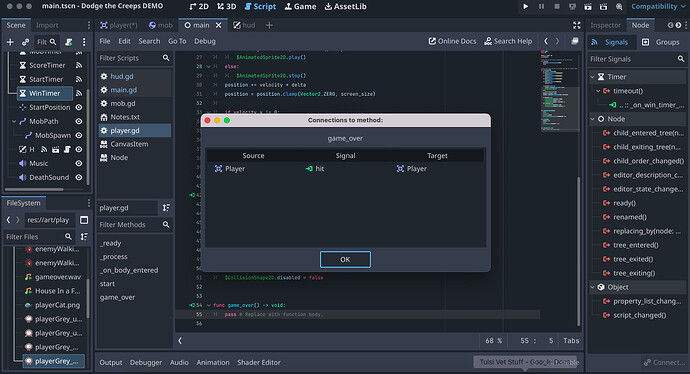690x374 pixels.
Task: Fold the else block at line 28
Action: pyautogui.click(x=209, y=66)
